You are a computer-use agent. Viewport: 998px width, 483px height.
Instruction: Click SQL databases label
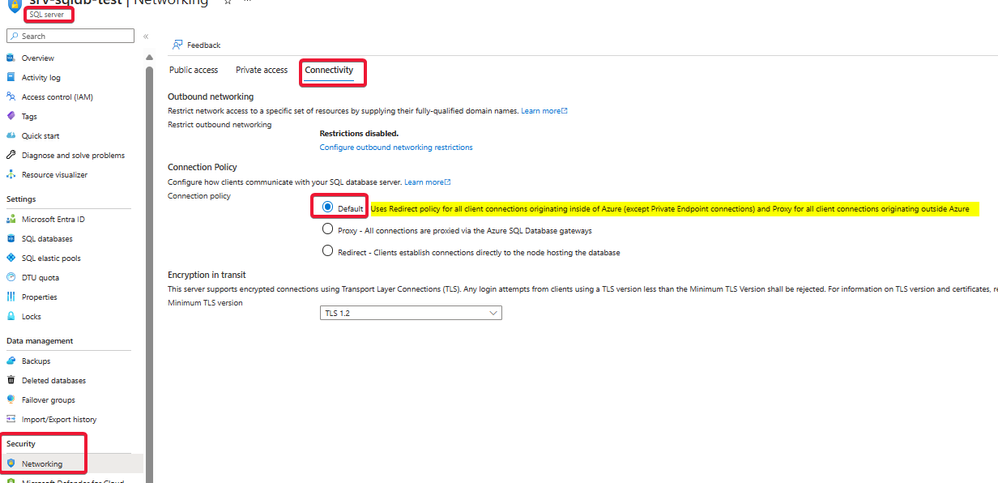[47, 239]
